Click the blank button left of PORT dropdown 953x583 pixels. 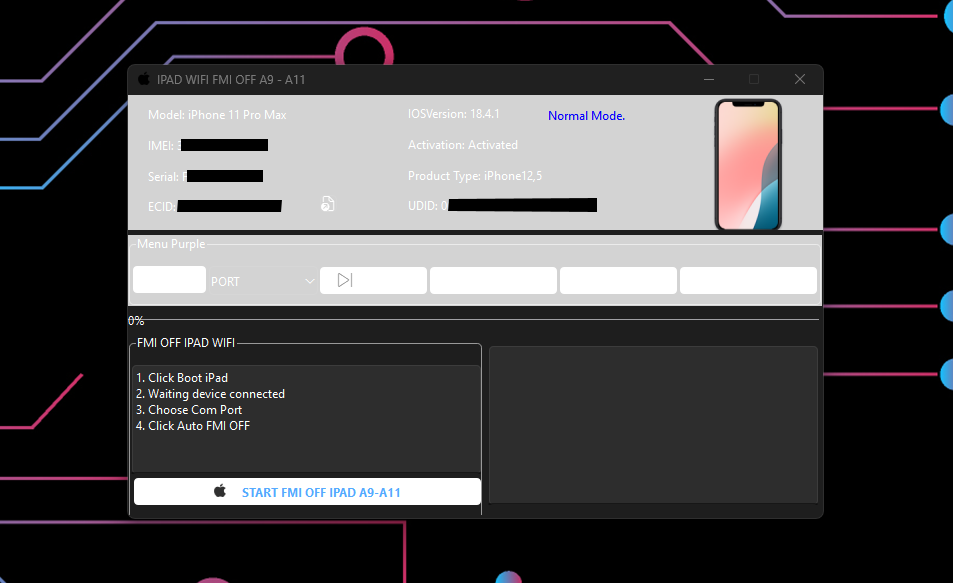170,280
